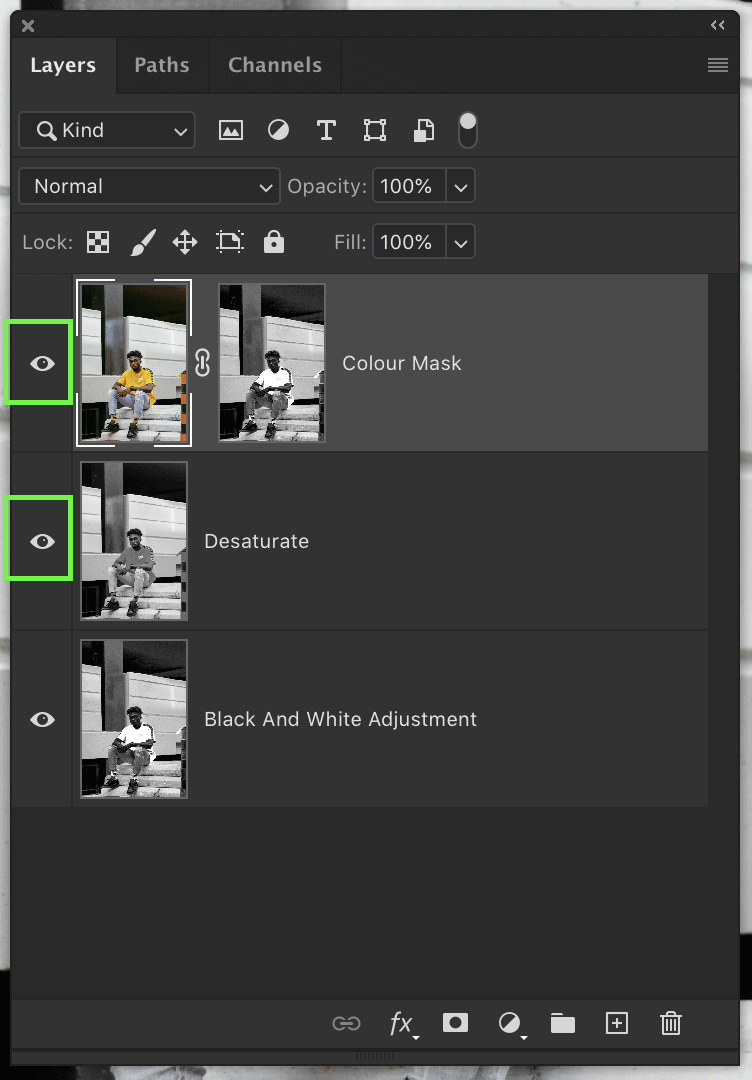Lock transparent pixels checkerboard icon

point(98,242)
